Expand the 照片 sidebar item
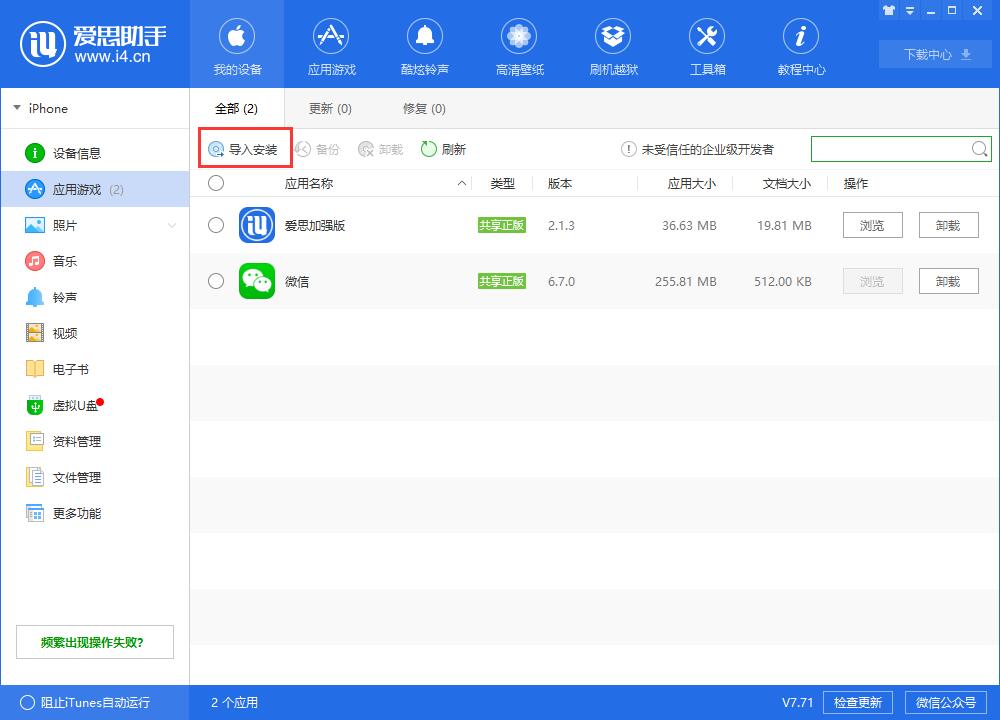This screenshot has height=720, width=1000. 174,225
